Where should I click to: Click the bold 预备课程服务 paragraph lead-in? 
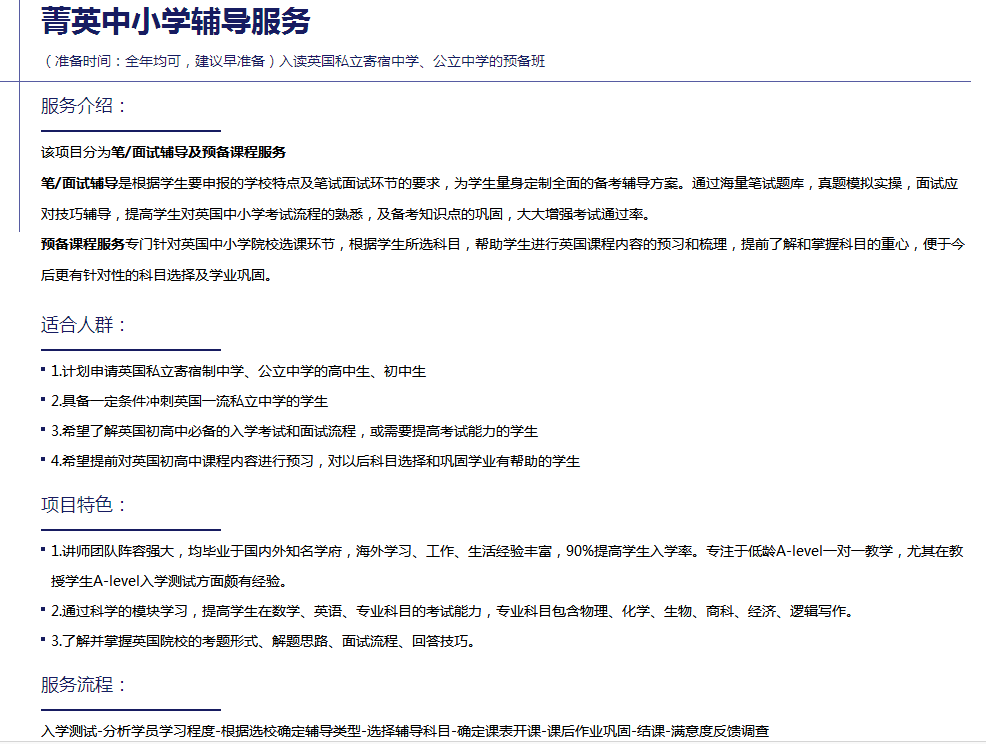coord(83,244)
